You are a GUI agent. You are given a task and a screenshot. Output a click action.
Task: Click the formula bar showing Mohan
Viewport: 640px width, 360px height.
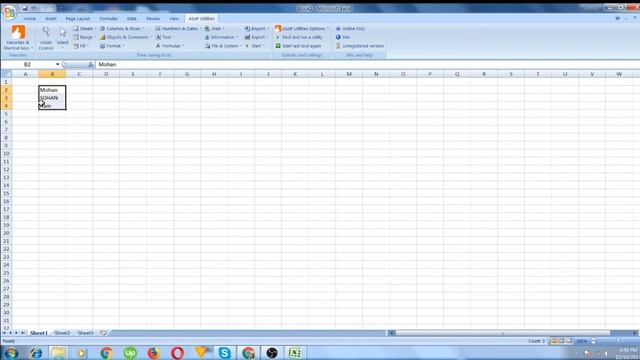[x=367, y=64]
